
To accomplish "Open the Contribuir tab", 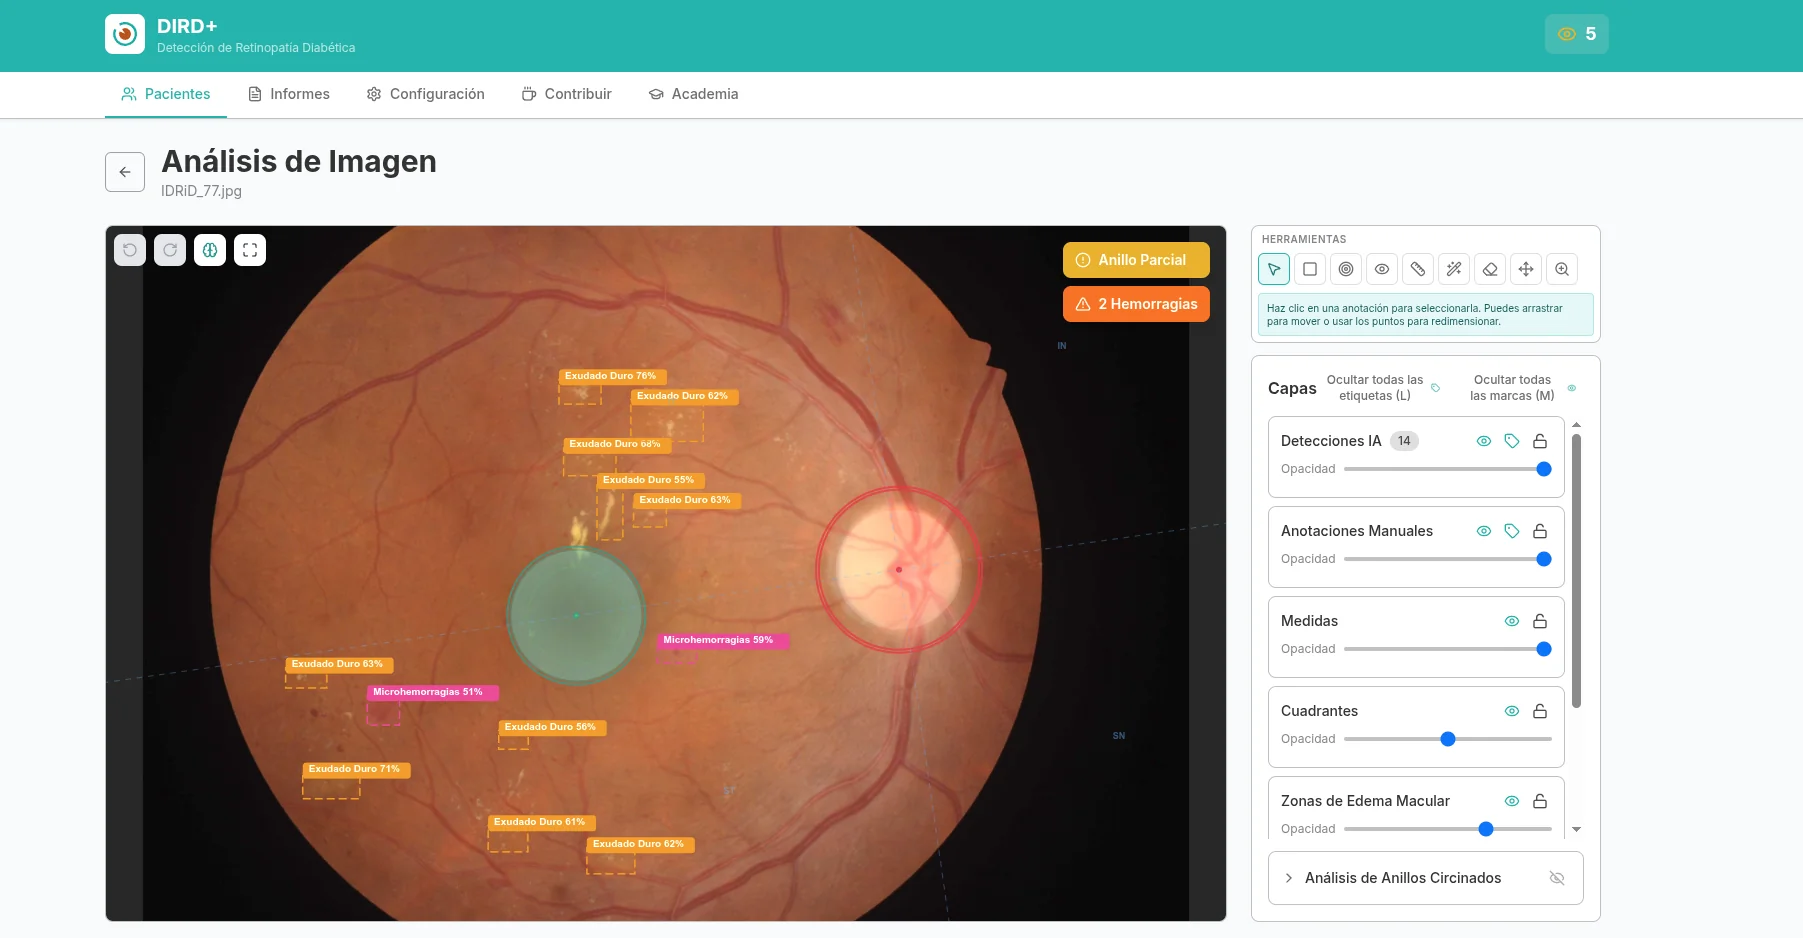I will point(567,94).
